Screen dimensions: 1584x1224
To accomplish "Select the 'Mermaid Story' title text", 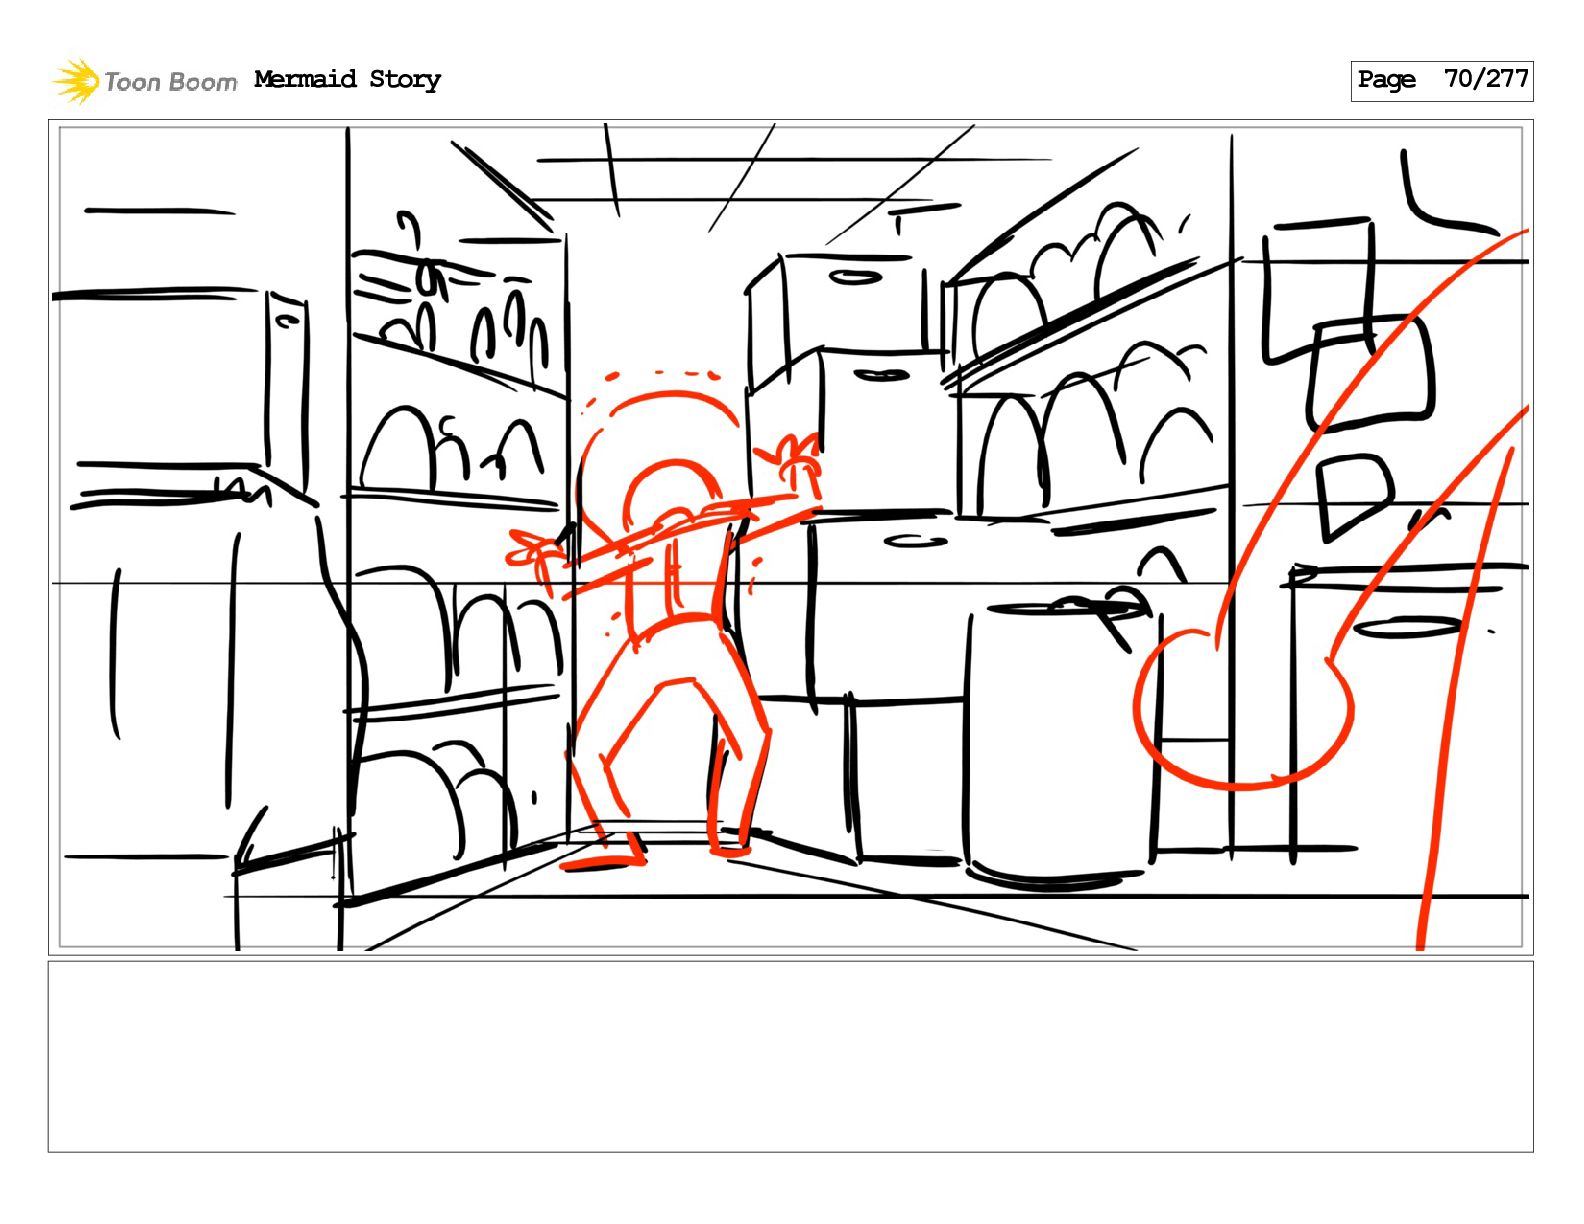I will point(347,79).
